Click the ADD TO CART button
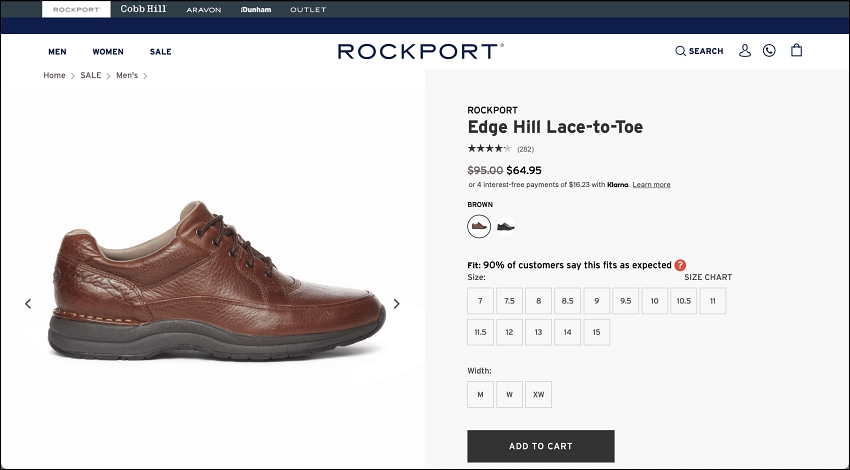This screenshot has width=850, height=470. 541,446
